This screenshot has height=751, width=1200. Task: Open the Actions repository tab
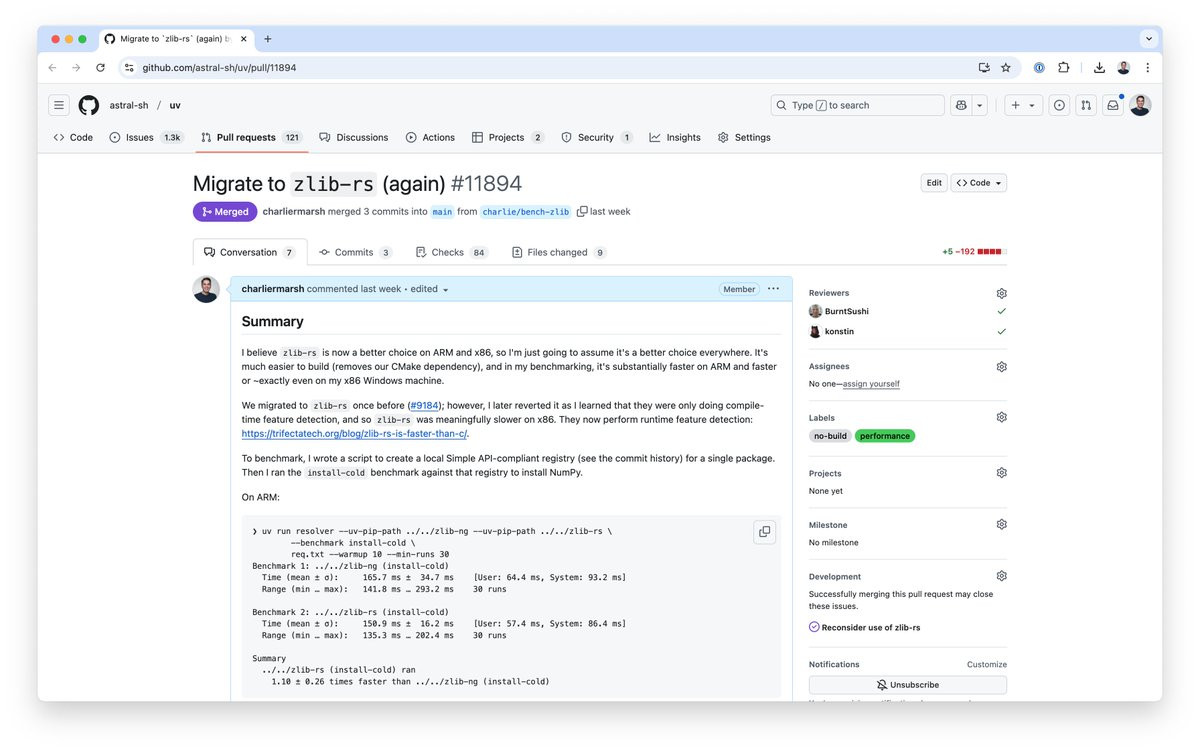[430, 137]
